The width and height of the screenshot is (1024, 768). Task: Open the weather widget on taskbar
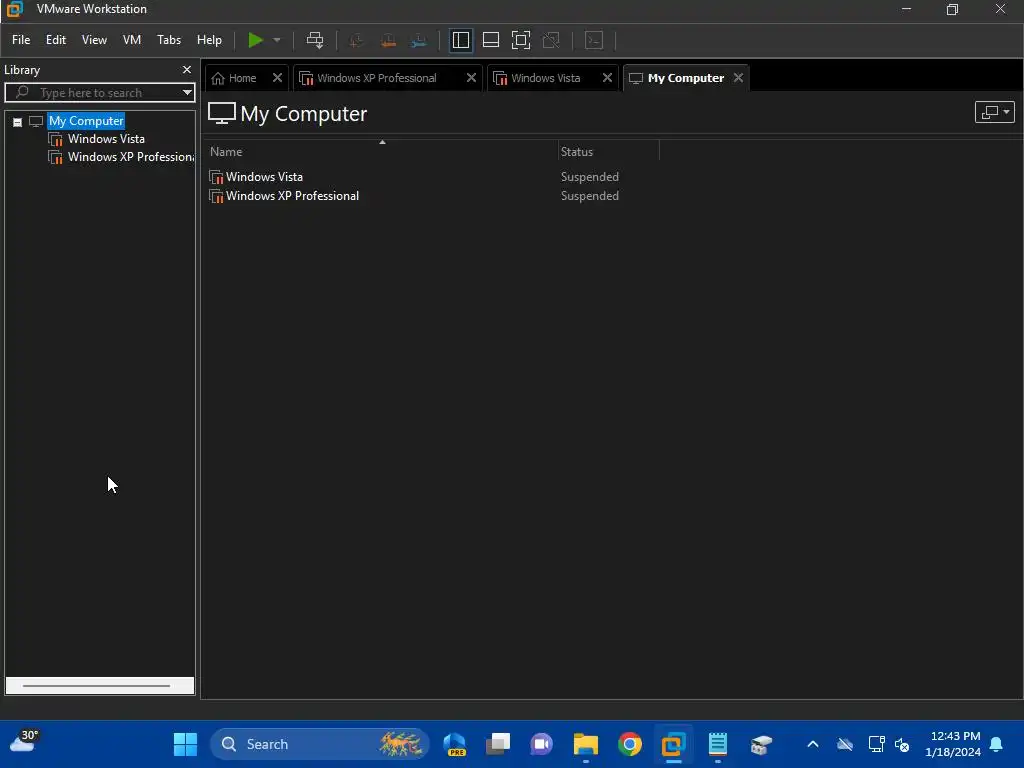pyautogui.click(x=24, y=743)
